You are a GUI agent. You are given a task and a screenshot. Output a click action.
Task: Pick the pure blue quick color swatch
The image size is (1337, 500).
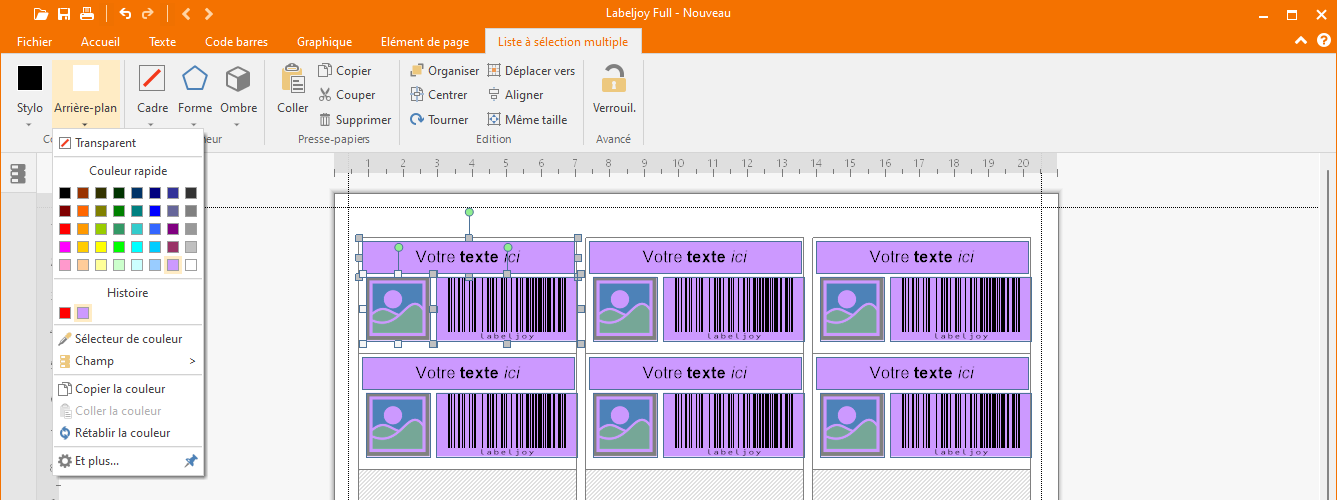155,211
